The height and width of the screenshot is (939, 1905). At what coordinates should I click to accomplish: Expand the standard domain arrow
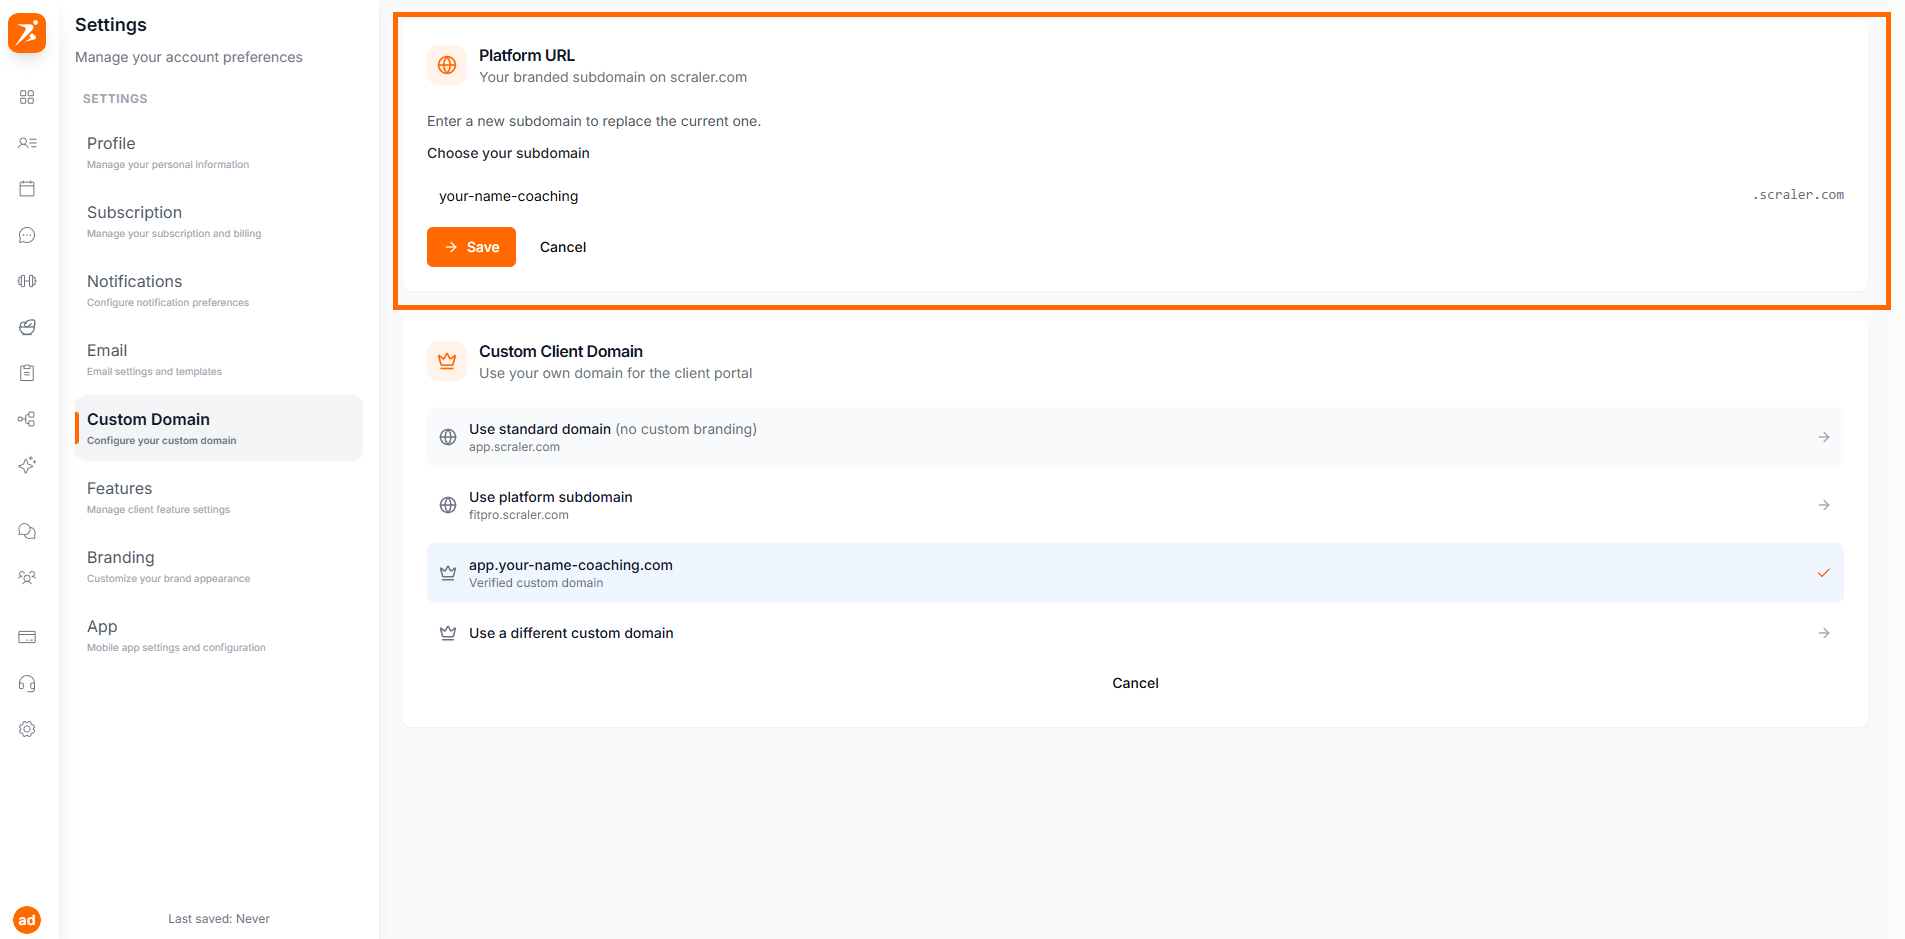[1824, 437]
